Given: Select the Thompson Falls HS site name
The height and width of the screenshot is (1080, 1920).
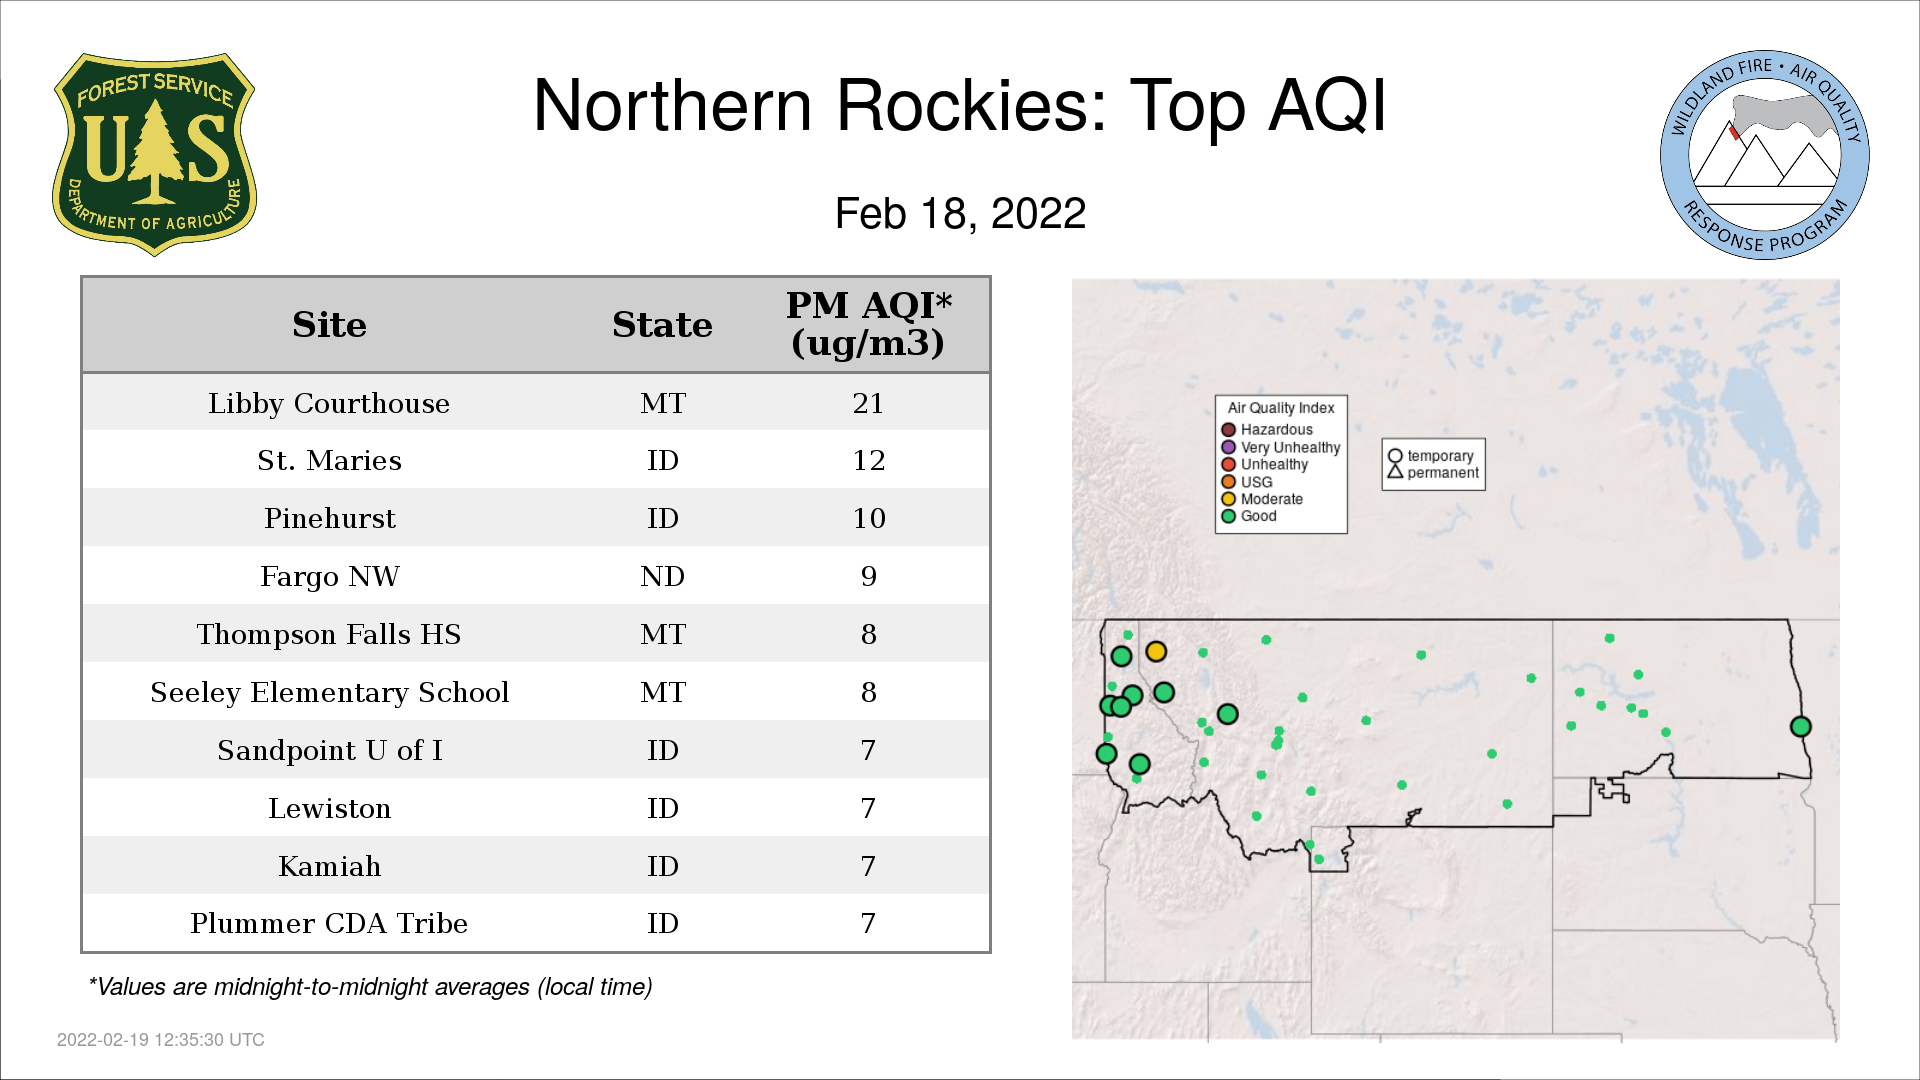Looking at the screenshot, I should (x=329, y=634).
